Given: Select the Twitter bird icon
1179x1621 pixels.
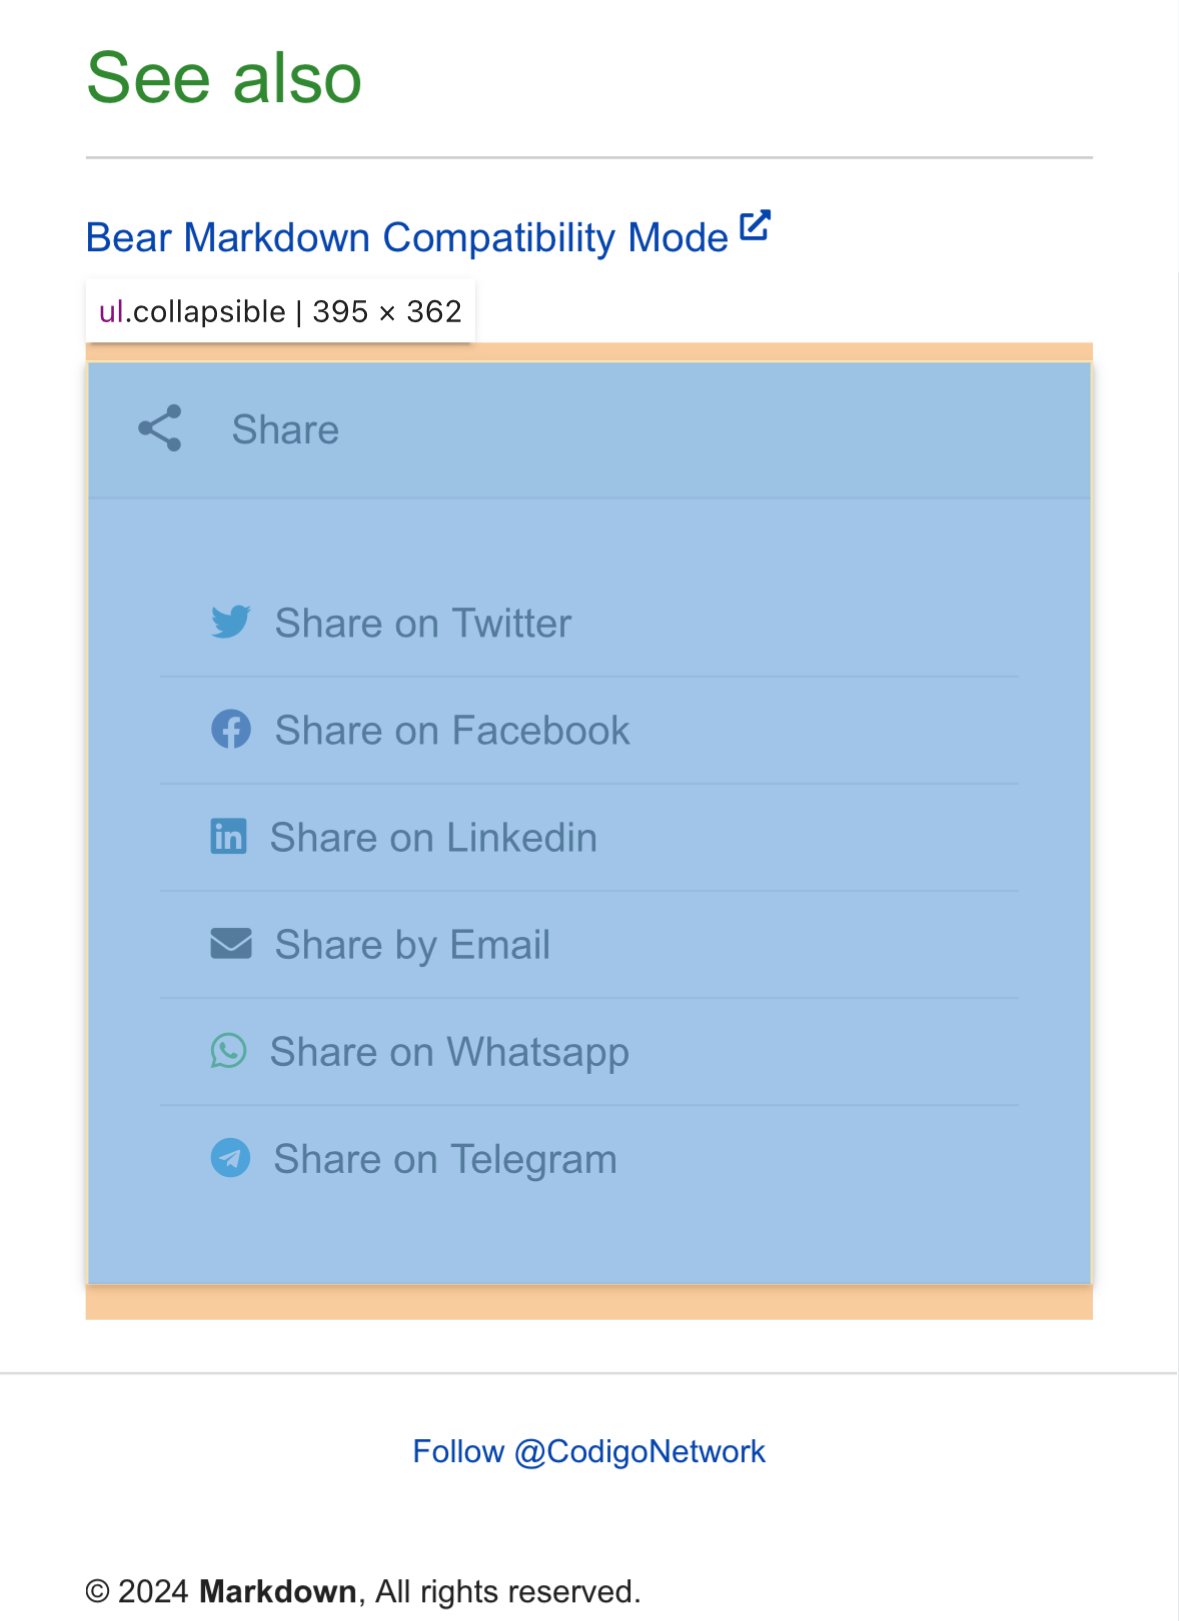Looking at the screenshot, I should [231, 622].
